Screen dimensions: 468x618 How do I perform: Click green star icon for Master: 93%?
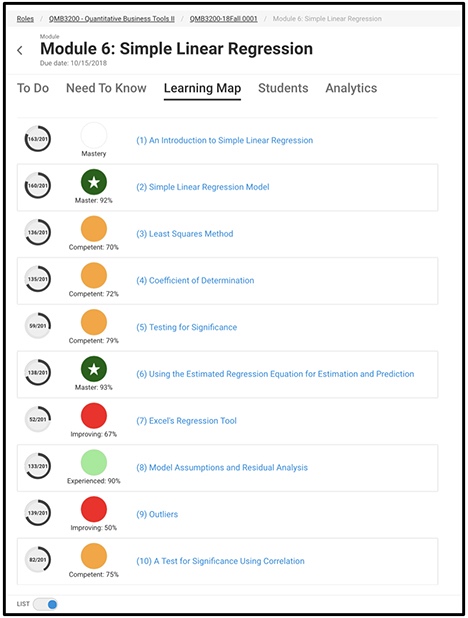pos(94,369)
